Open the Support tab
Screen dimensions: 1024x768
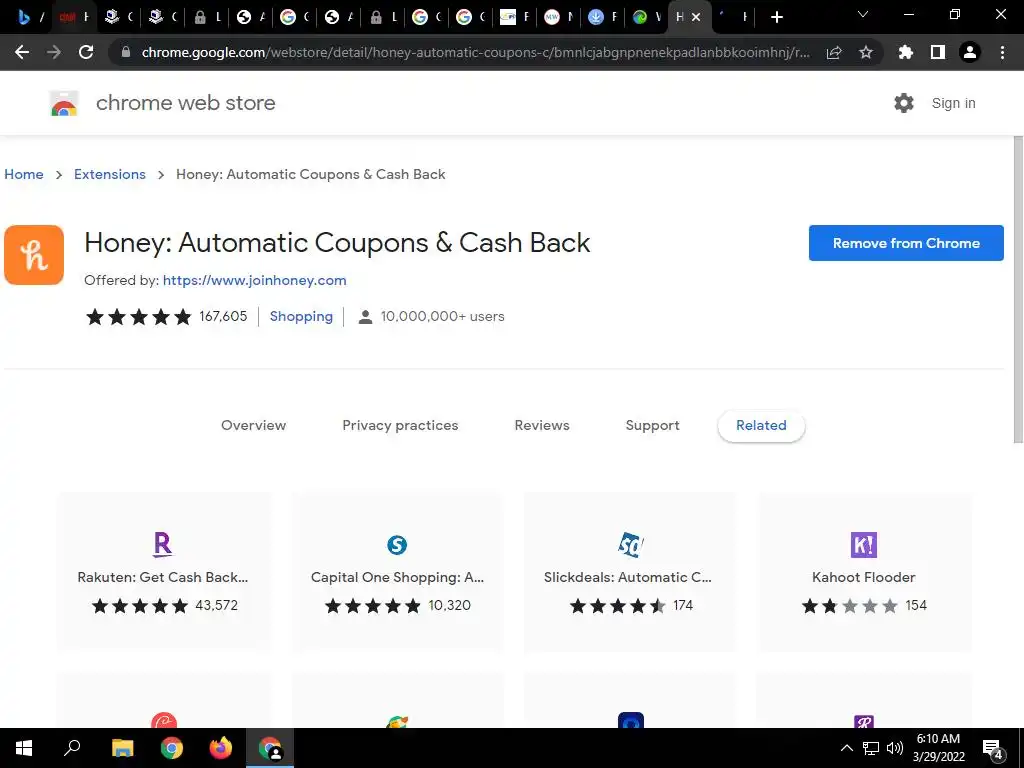(x=652, y=425)
